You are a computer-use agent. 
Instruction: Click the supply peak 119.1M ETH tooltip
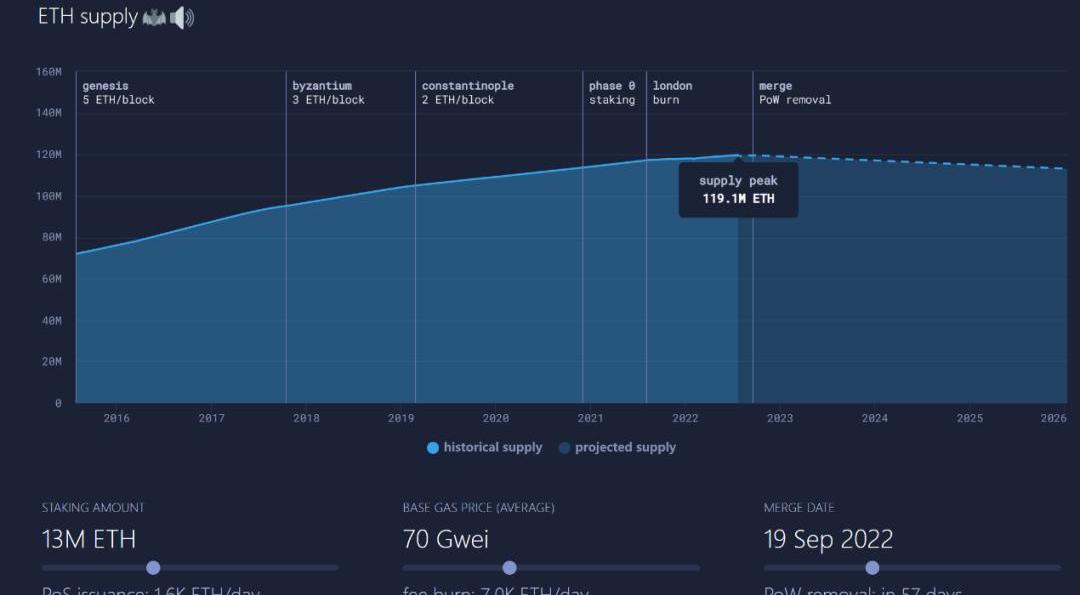click(738, 190)
